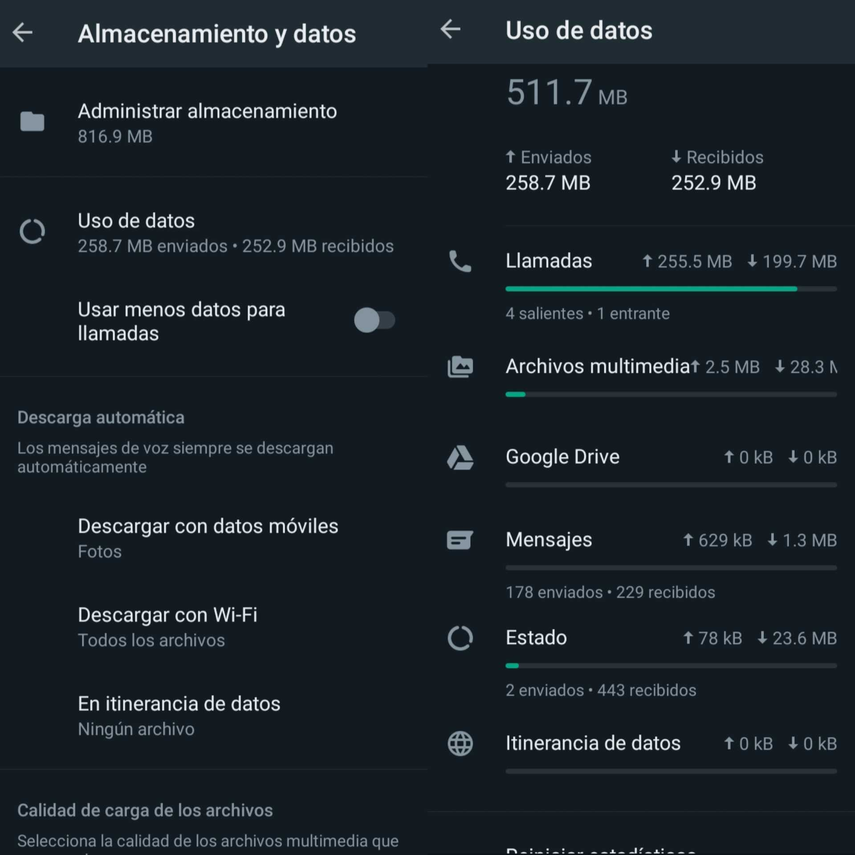
Task: Tap the Google Drive icon
Action: tap(460, 457)
